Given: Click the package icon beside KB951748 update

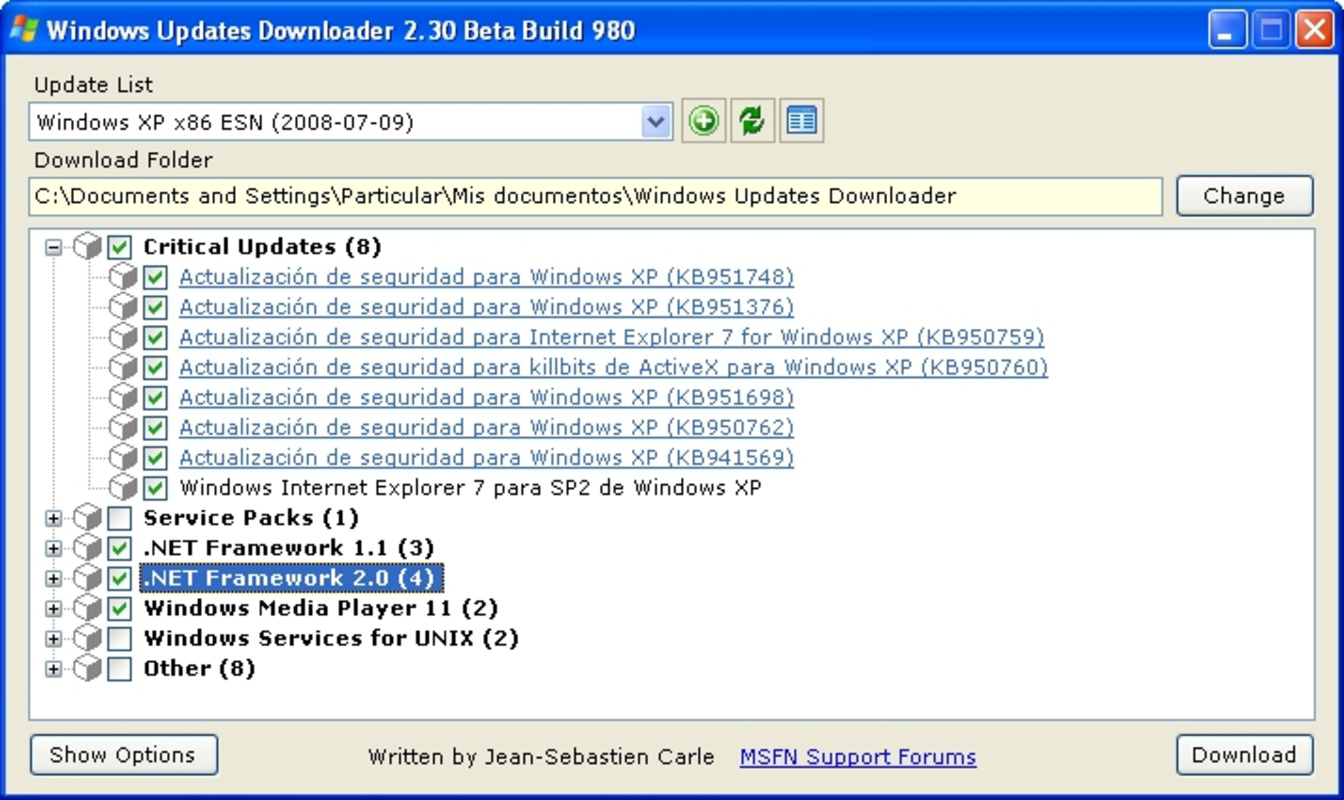Looking at the screenshot, I should [123, 277].
